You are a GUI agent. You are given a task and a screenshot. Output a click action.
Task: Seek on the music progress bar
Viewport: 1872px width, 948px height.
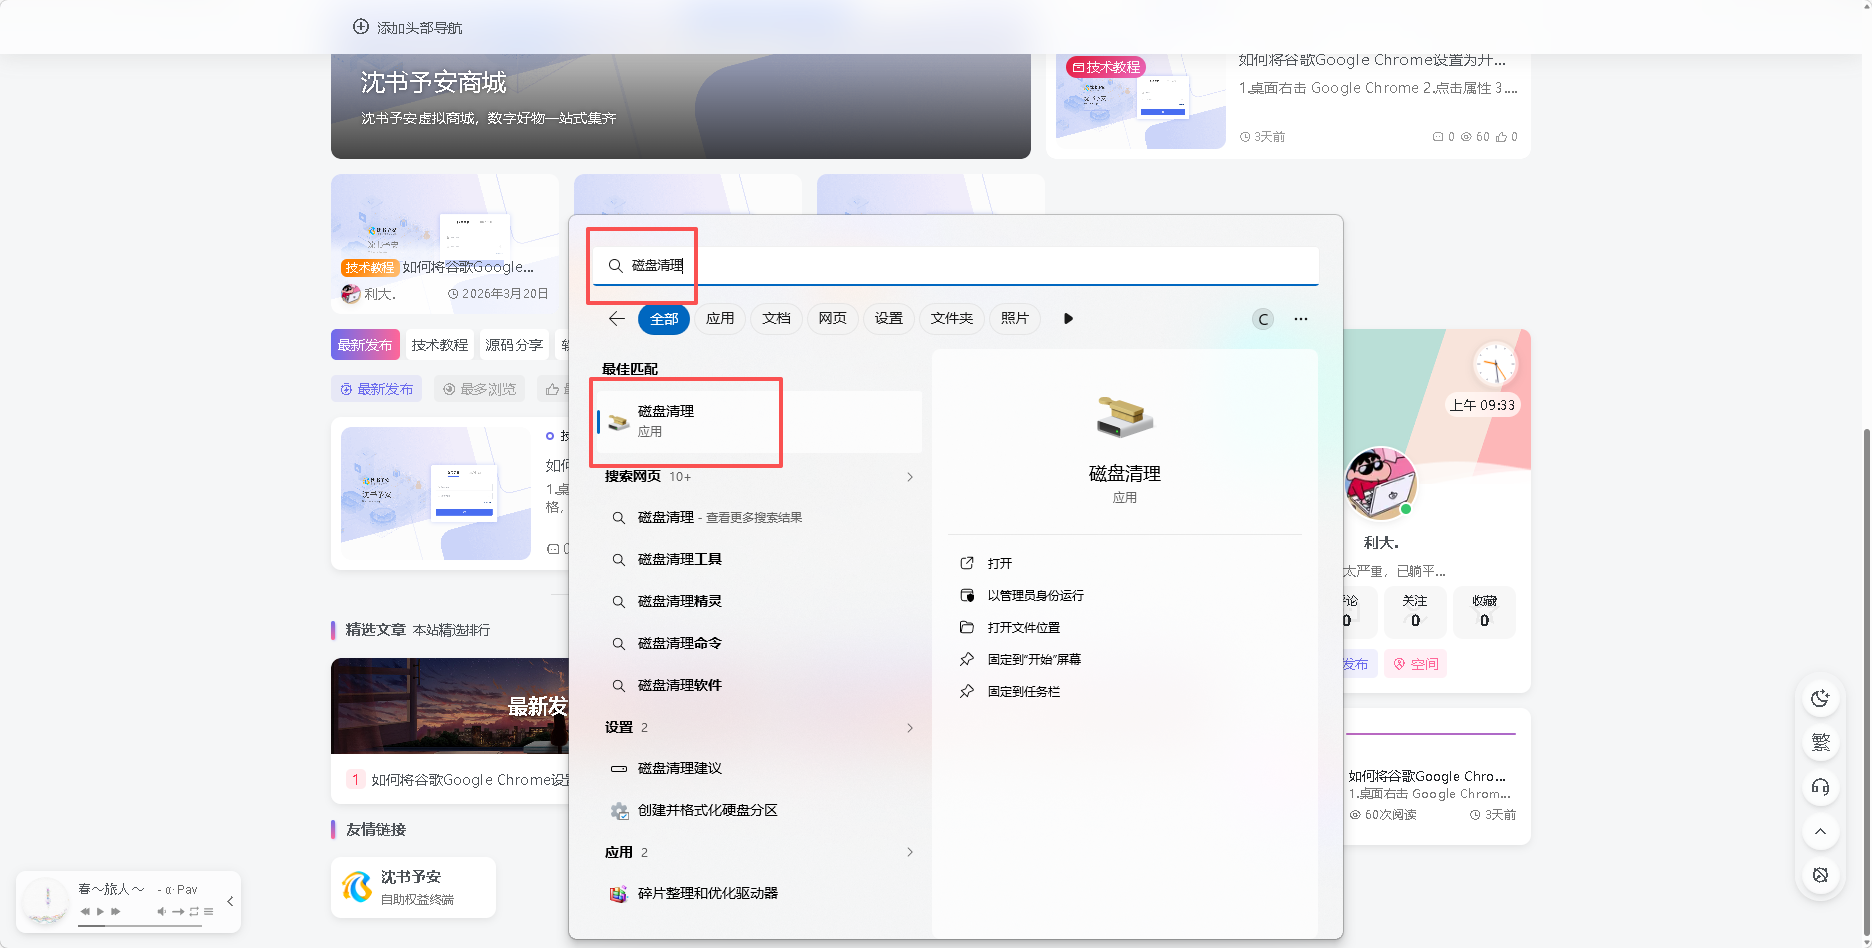coord(140,925)
